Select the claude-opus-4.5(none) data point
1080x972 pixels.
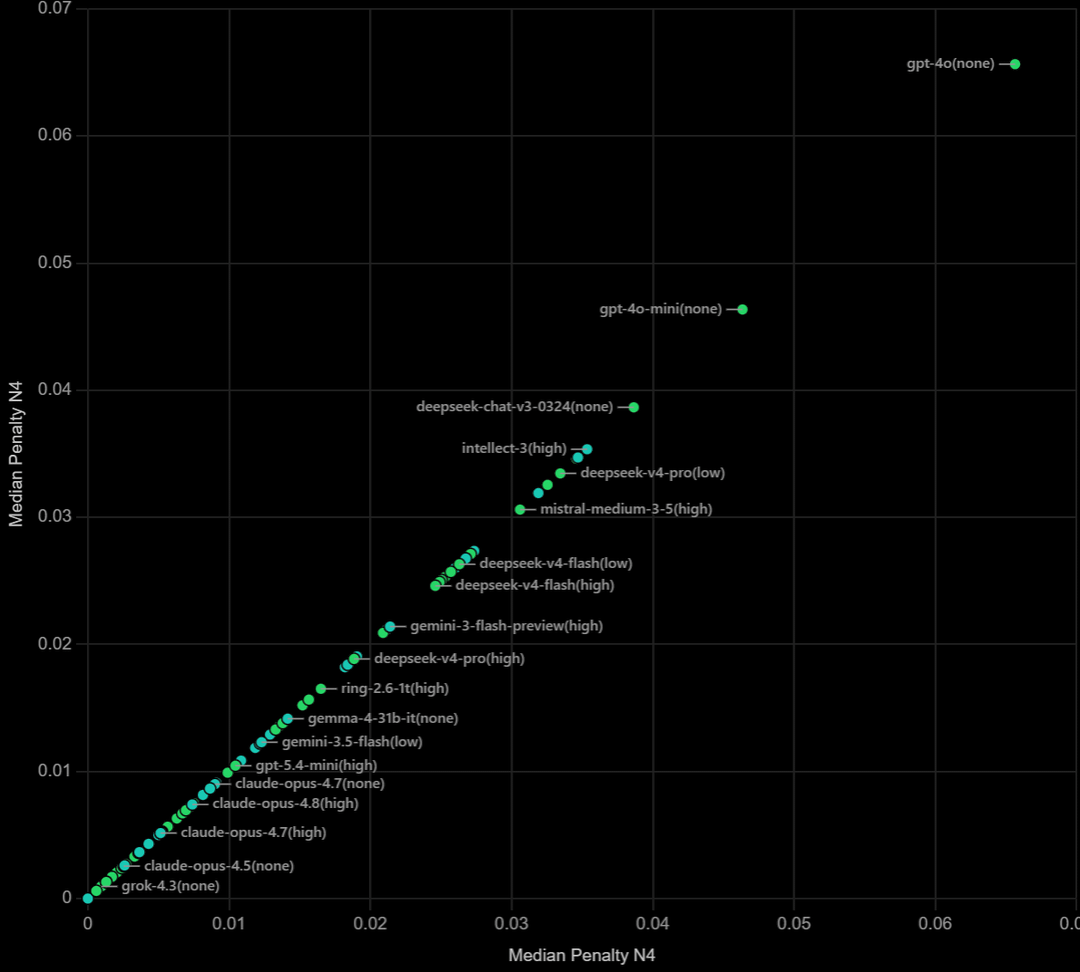pyautogui.click(x=124, y=866)
